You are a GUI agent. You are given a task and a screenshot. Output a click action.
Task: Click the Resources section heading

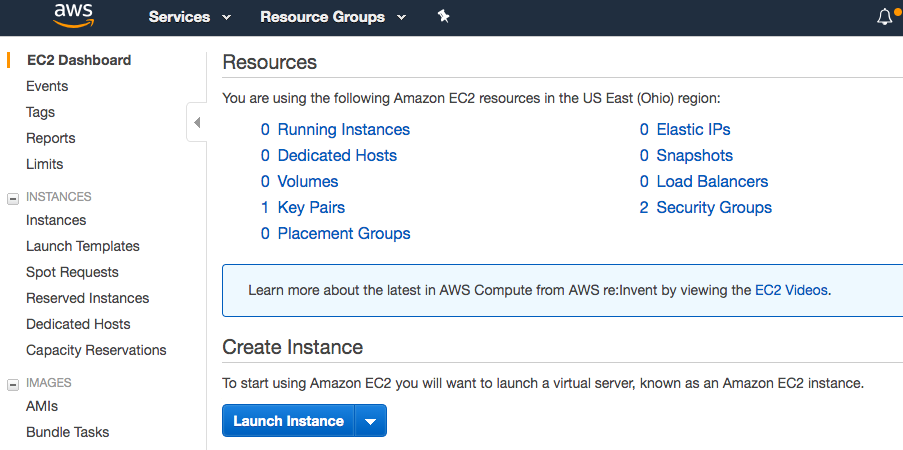click(270, 62)
